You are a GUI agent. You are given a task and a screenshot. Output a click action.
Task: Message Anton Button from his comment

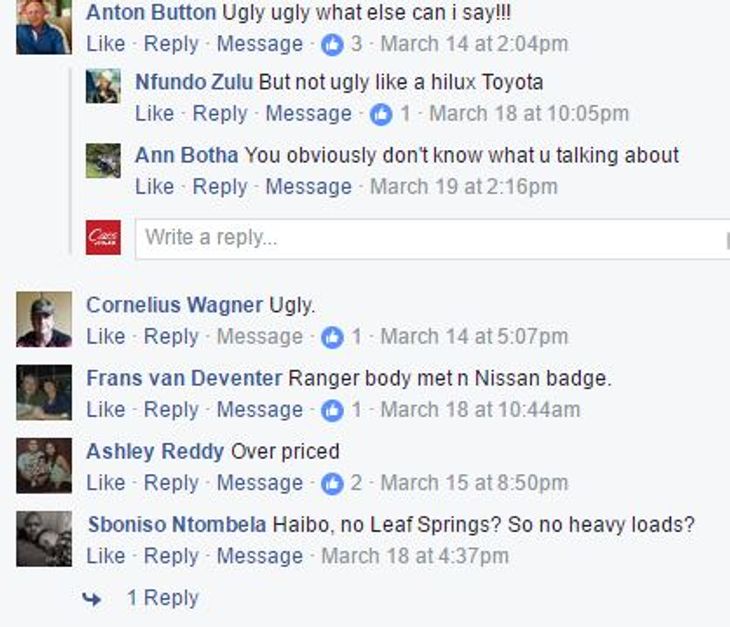click(x=260, y=44)
